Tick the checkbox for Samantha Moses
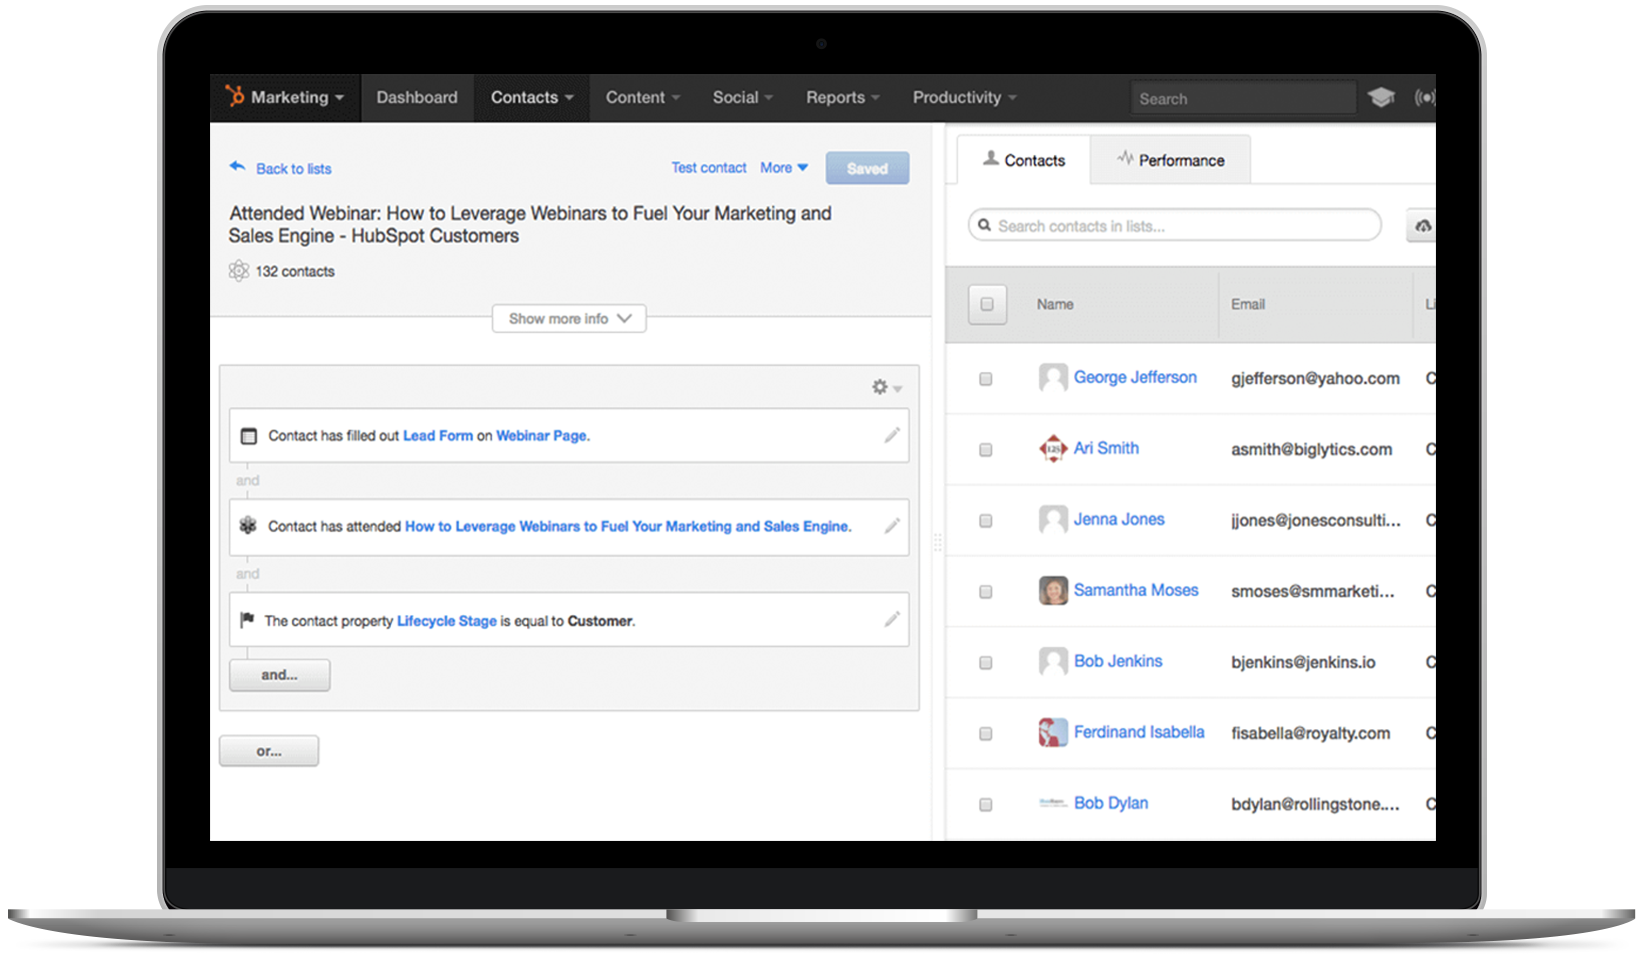Image resolution: width=1648 pixels, height=956 pixels. 986,592
